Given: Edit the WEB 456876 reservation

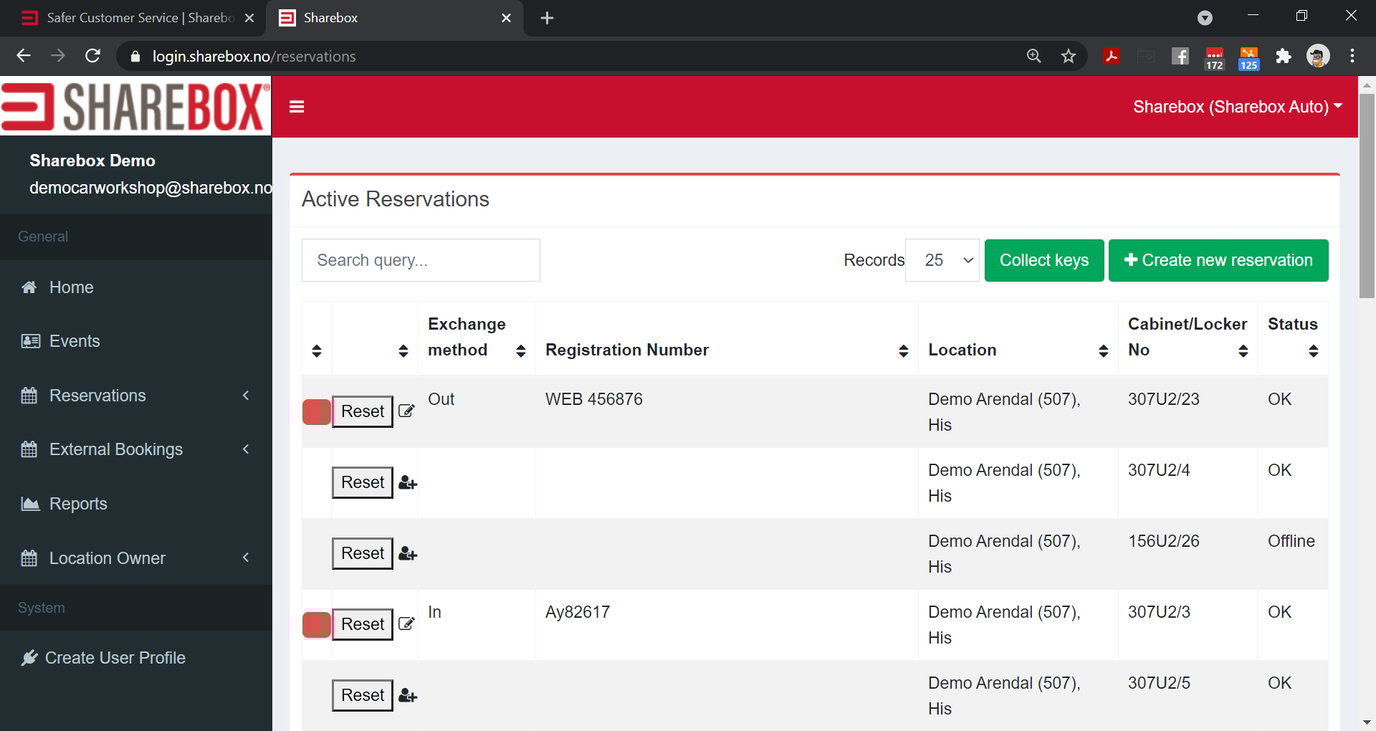Looking at the screenshot, I should point(406,411).
